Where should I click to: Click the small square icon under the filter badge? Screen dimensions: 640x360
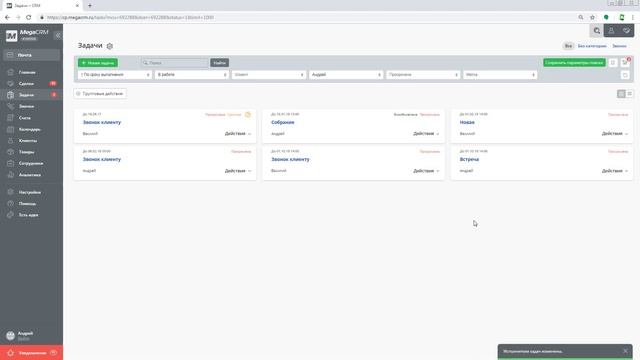click(x=625, y=75)
